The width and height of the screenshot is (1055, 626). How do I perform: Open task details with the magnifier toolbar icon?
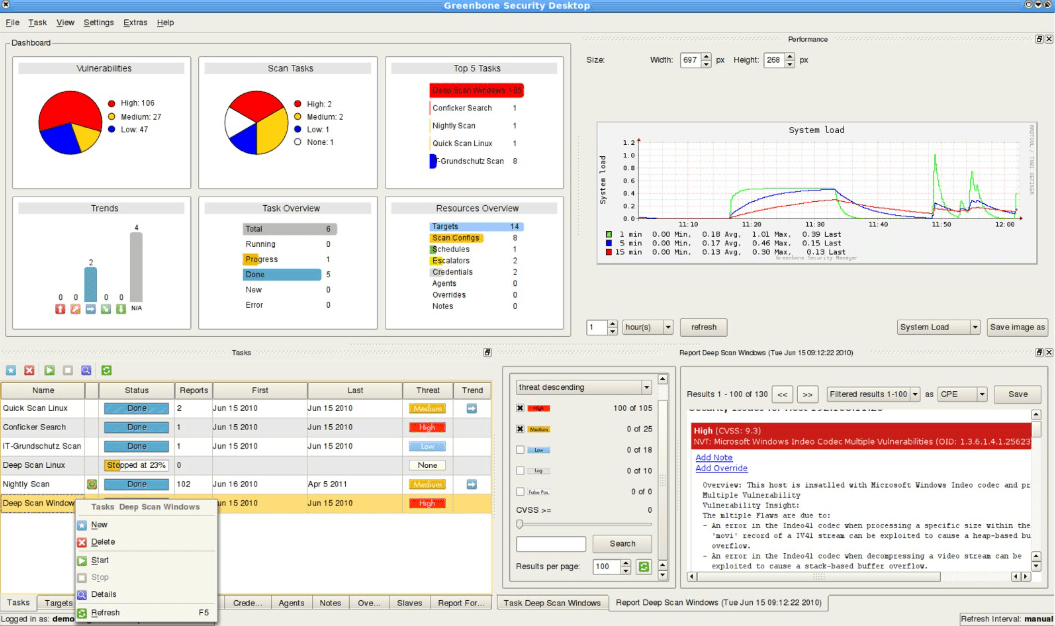pyautogui.click(x=87, y=370)
